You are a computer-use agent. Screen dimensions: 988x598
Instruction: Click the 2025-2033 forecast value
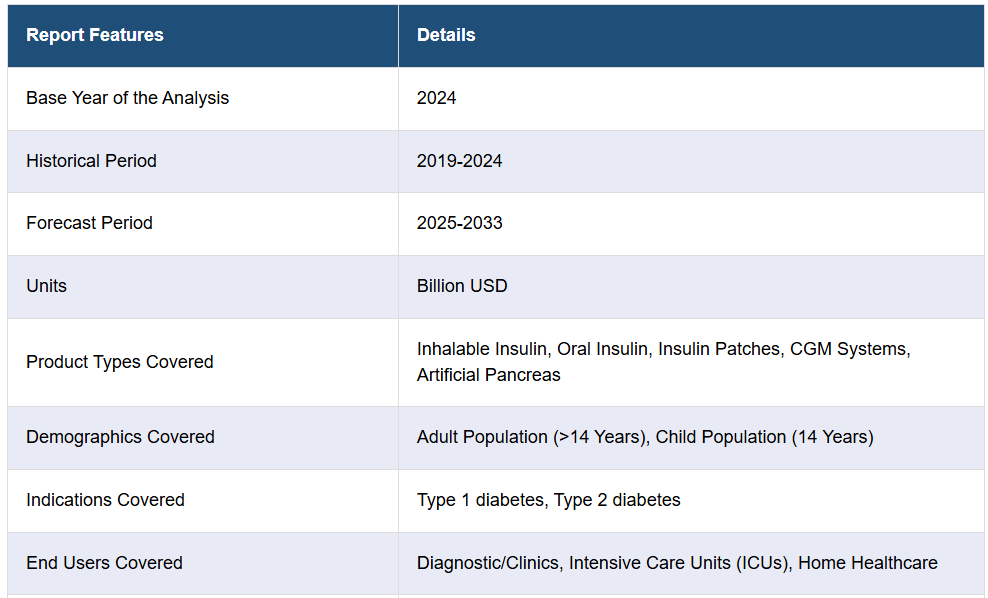459,223
